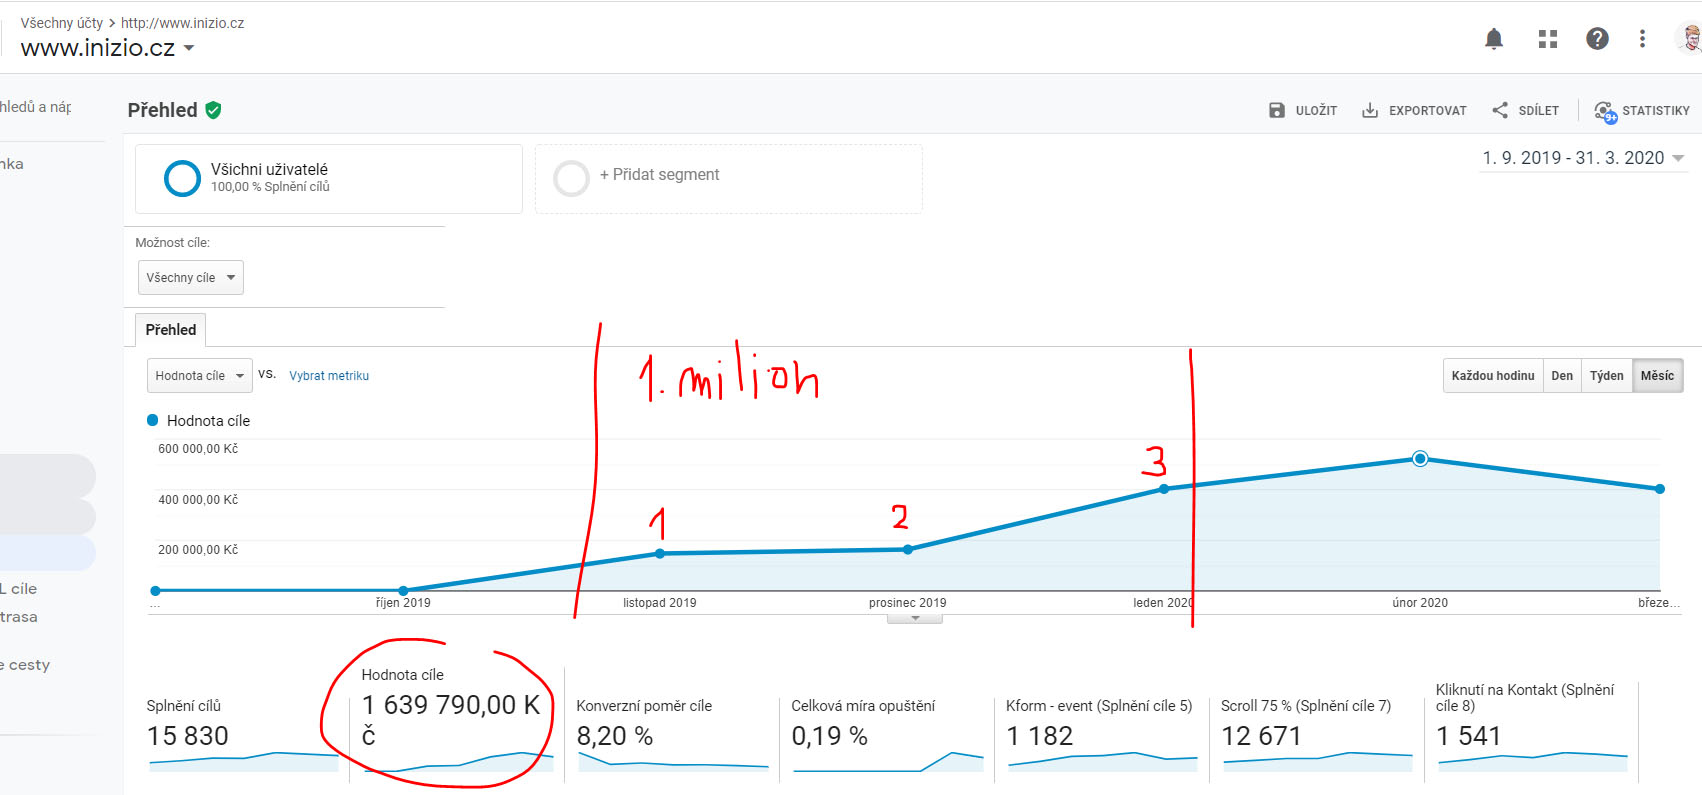The image size is (1702, 795).
Task: Click the EXPORTOVAT download icon
Action: (1370, 110)
